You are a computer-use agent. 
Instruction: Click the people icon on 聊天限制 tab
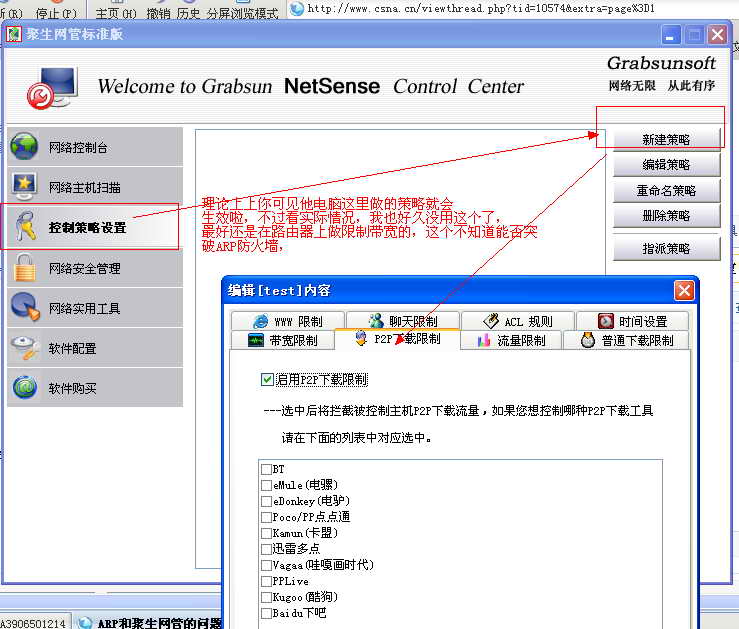[376, 321]
